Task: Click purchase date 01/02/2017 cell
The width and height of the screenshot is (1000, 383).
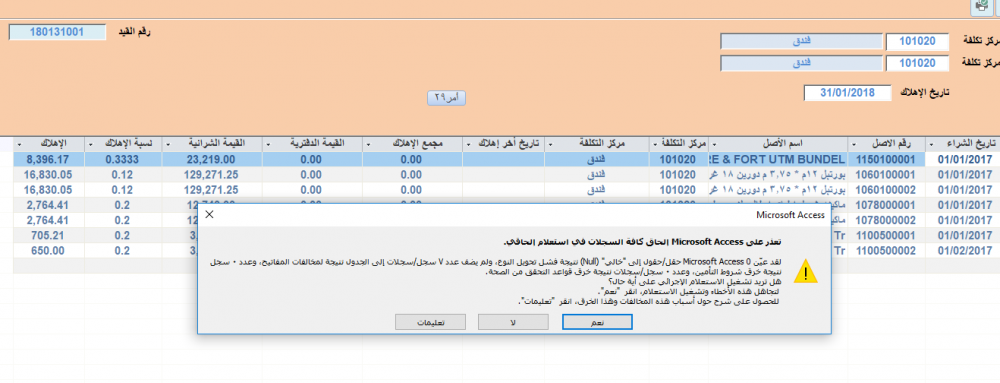Action: tap(962, 251)
